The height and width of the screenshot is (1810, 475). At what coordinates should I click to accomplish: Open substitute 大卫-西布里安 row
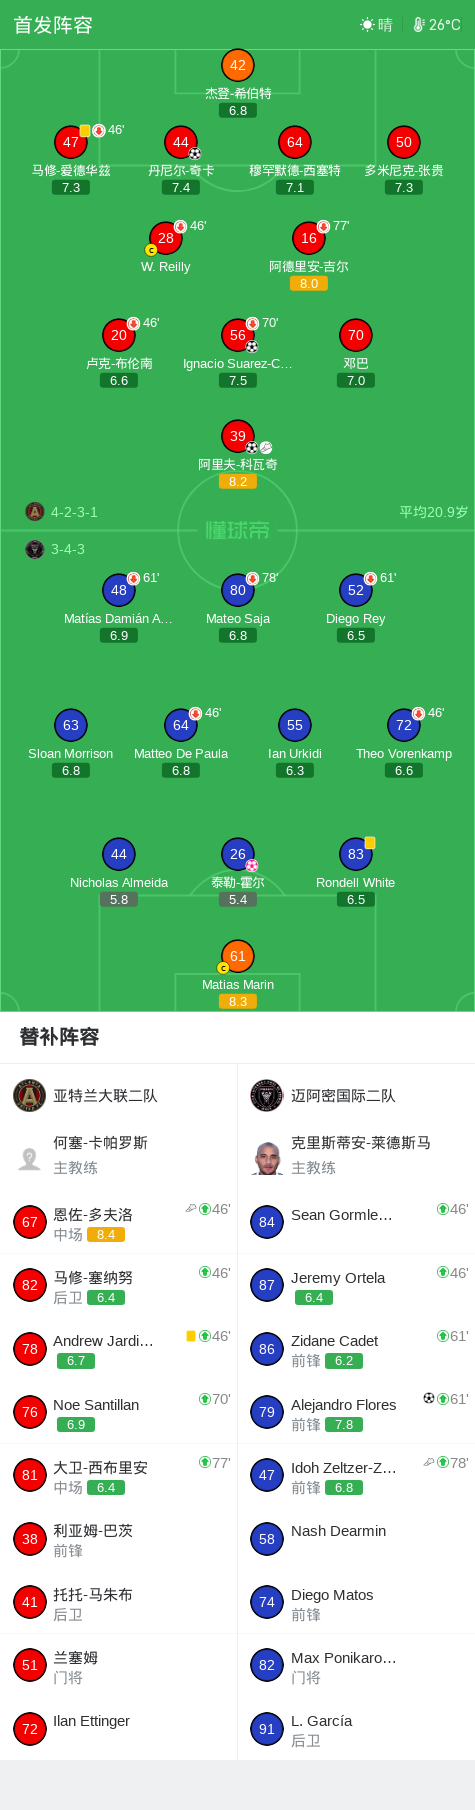click(119, 1475)
